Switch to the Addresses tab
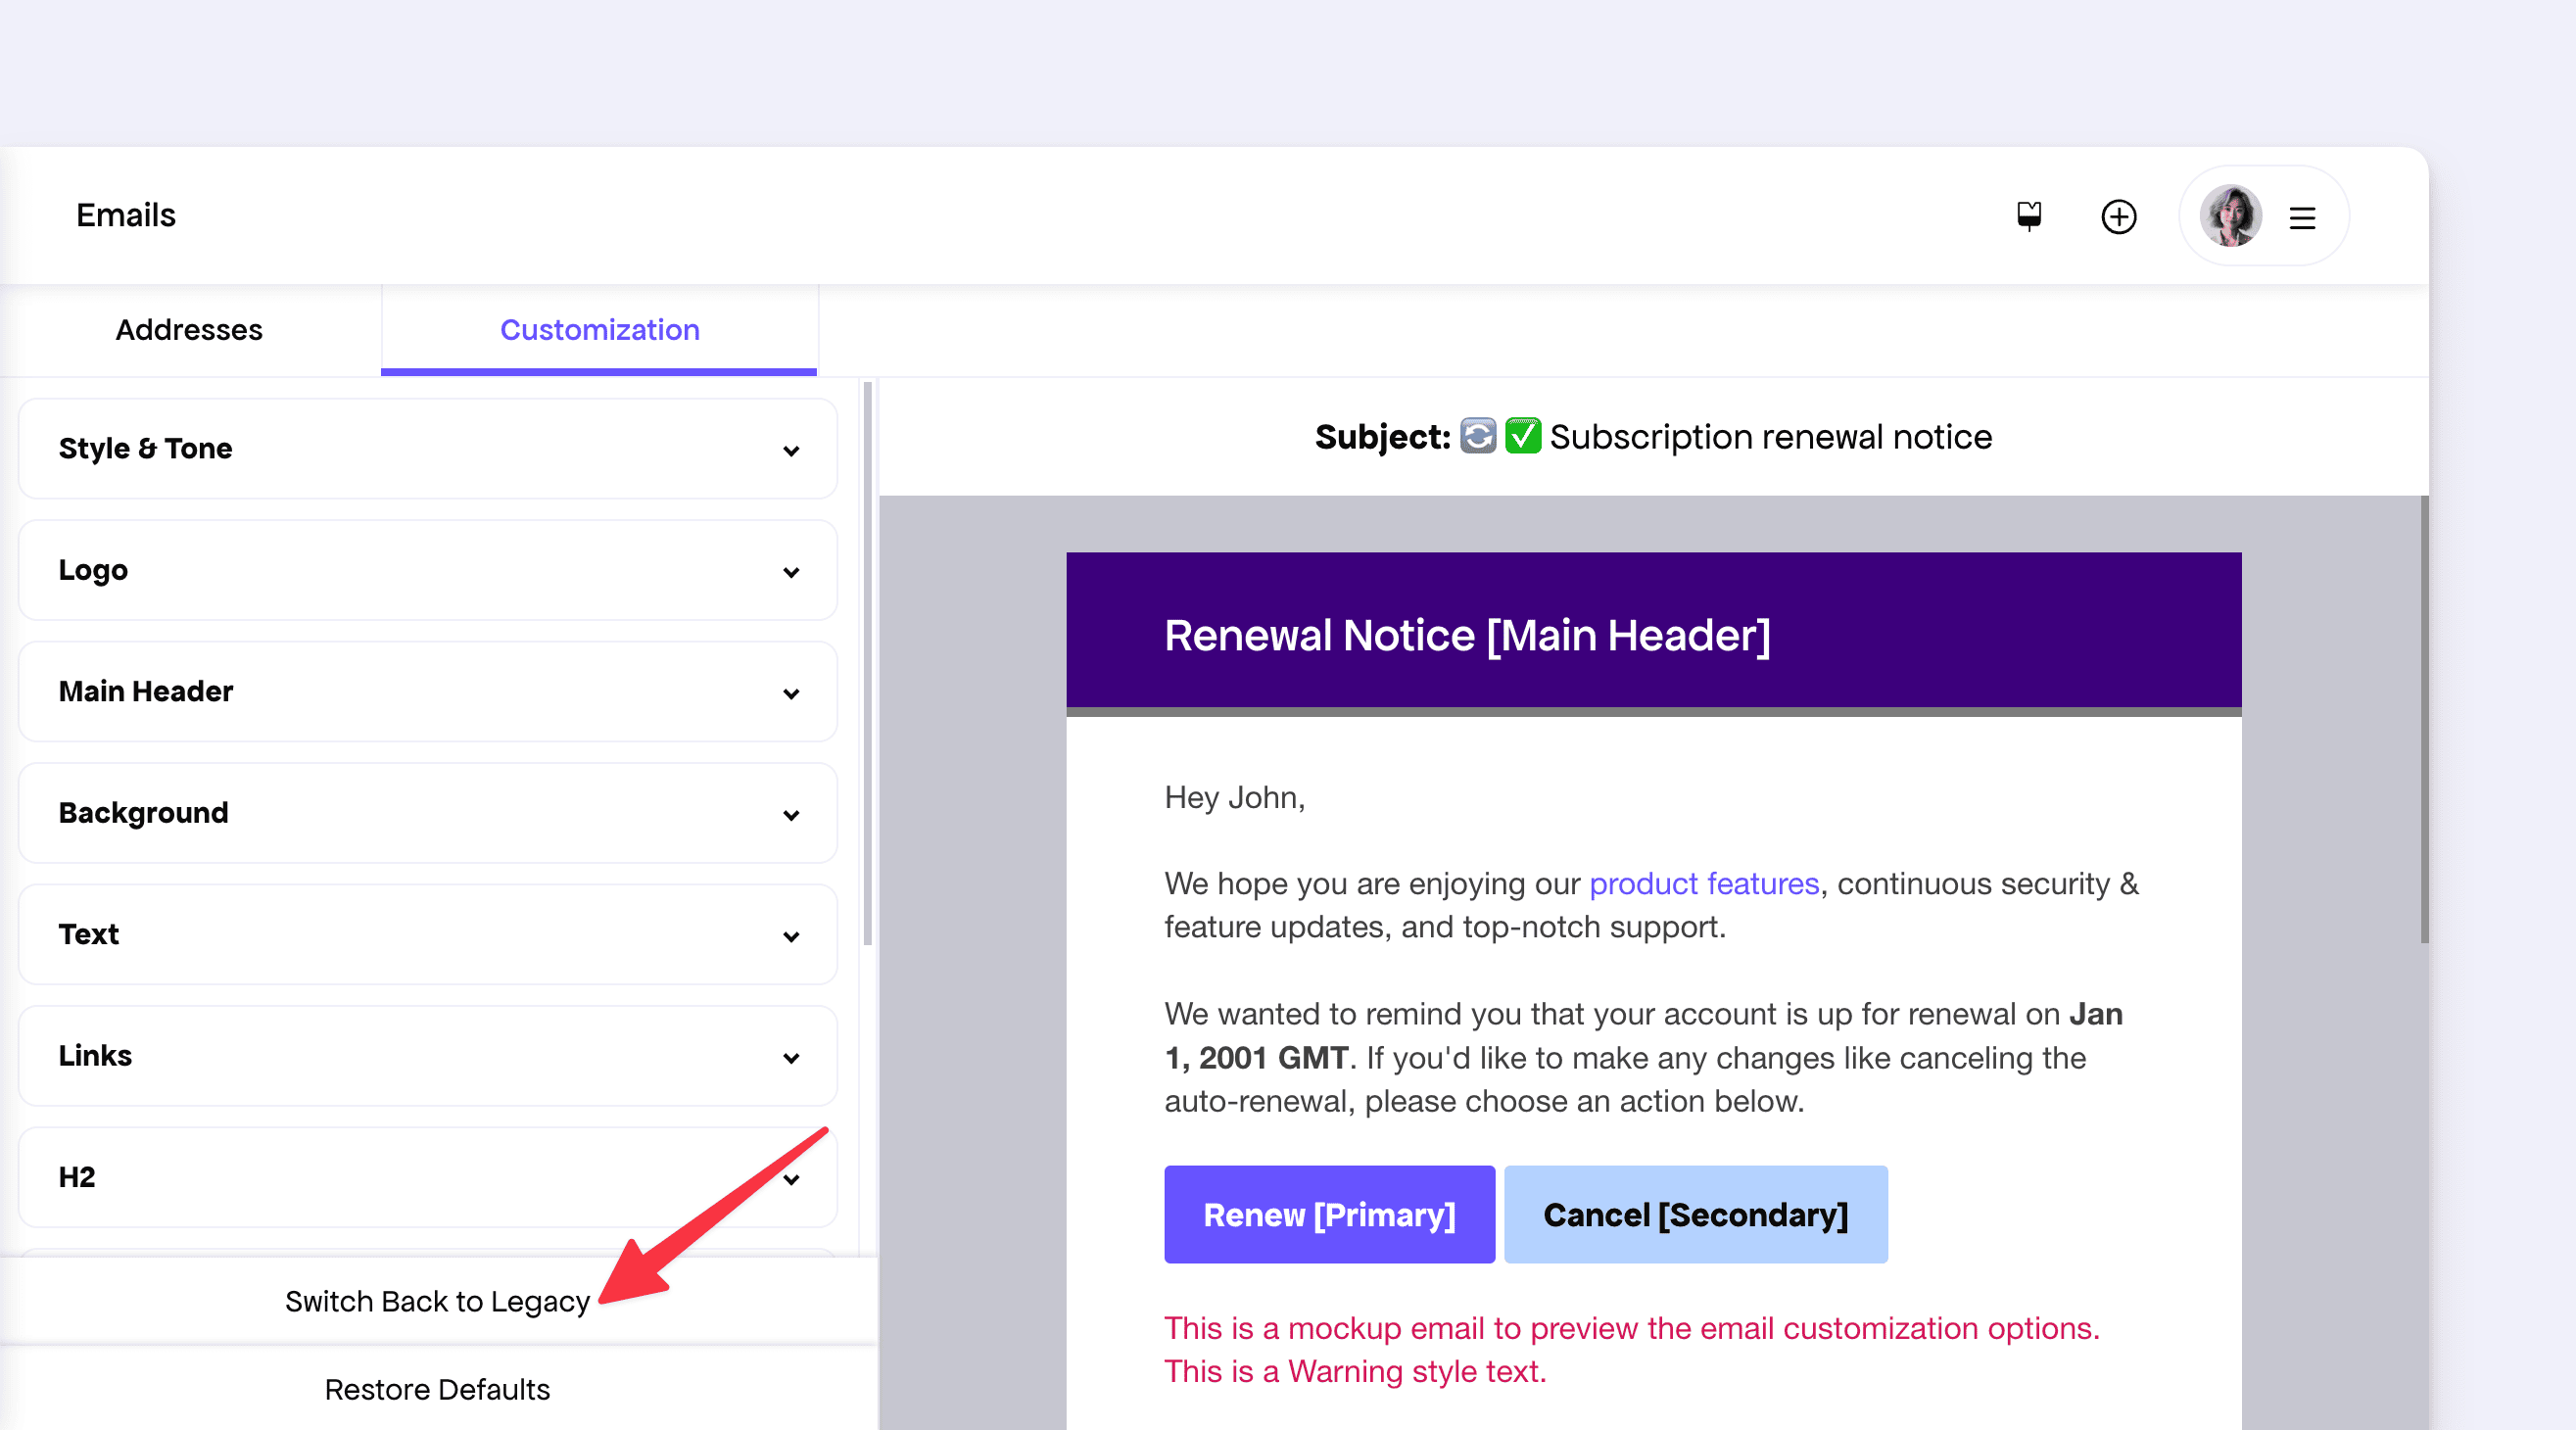This screenshot has height=1430, width=2576. pyautogui.click(x=189, y=330)
